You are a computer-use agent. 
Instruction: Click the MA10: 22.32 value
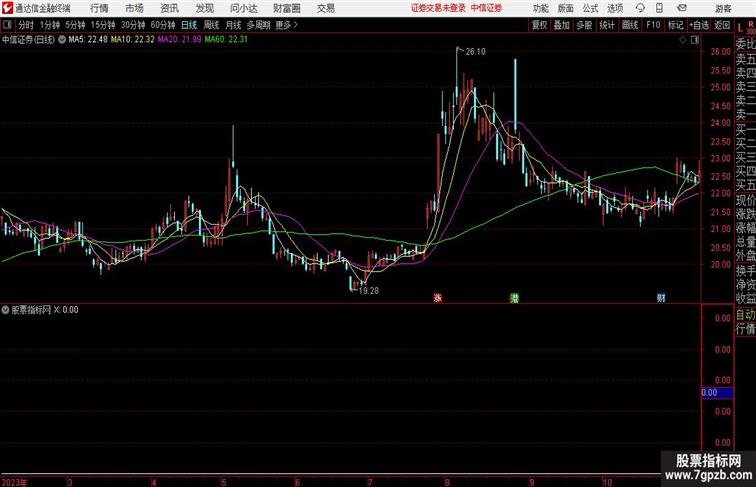(133, 40)
